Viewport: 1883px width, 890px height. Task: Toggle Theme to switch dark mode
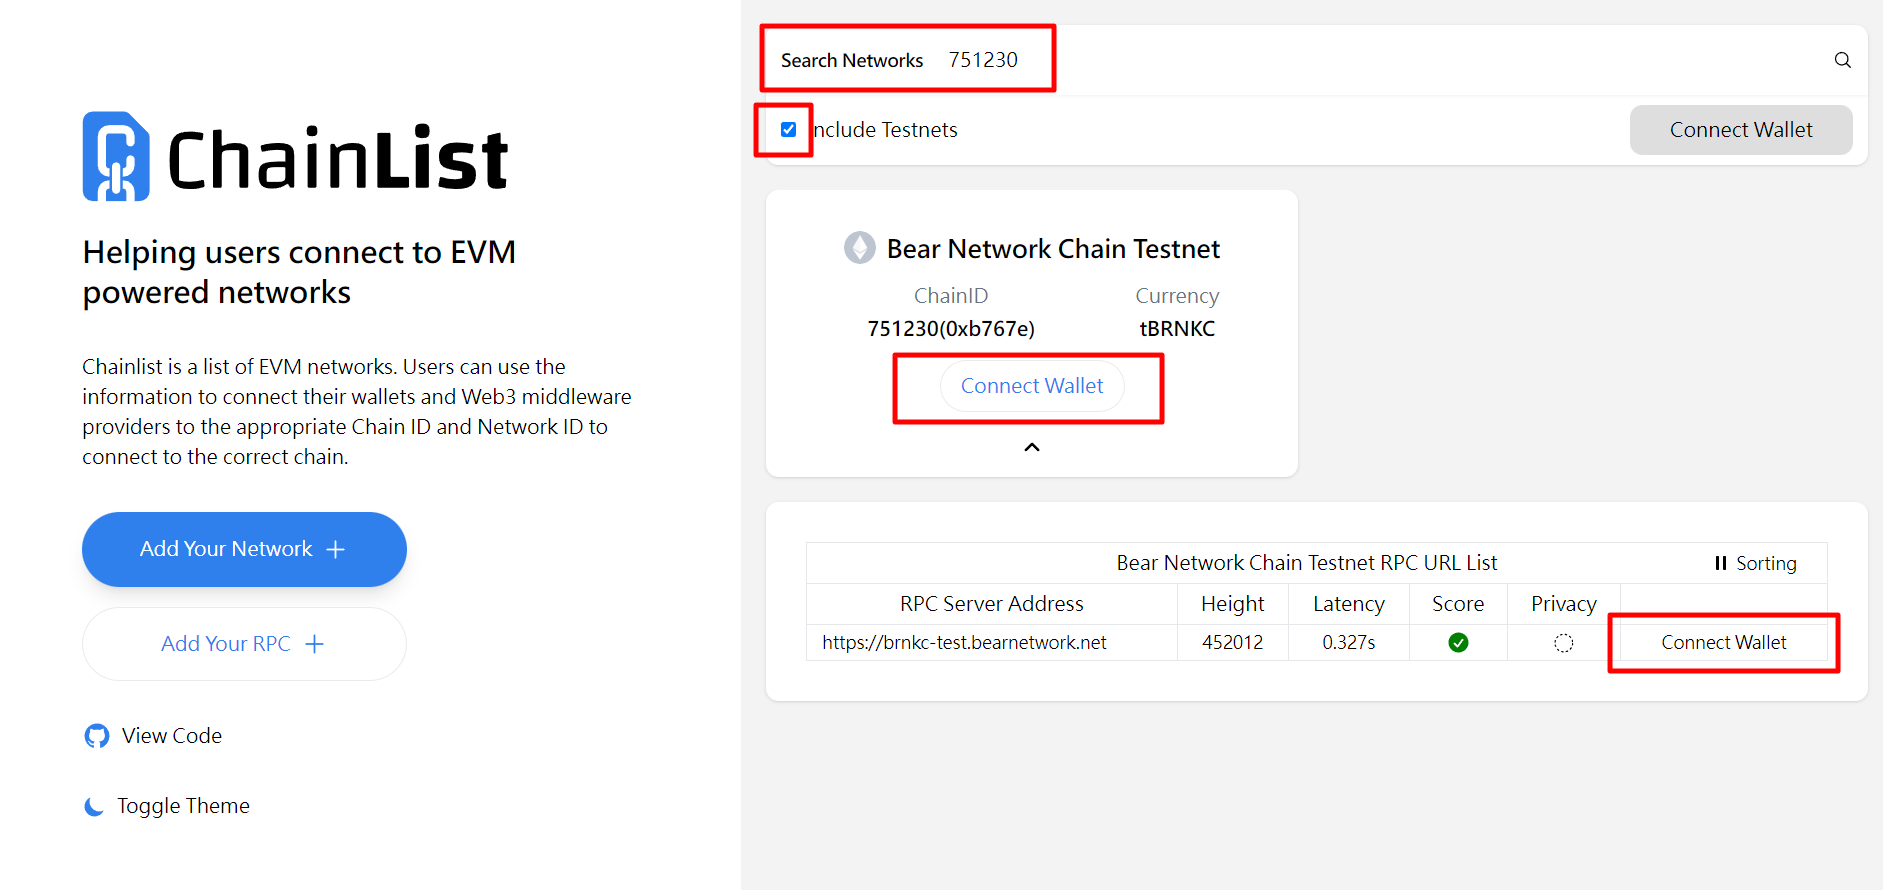pyautogui.click(x=183, y=806)
